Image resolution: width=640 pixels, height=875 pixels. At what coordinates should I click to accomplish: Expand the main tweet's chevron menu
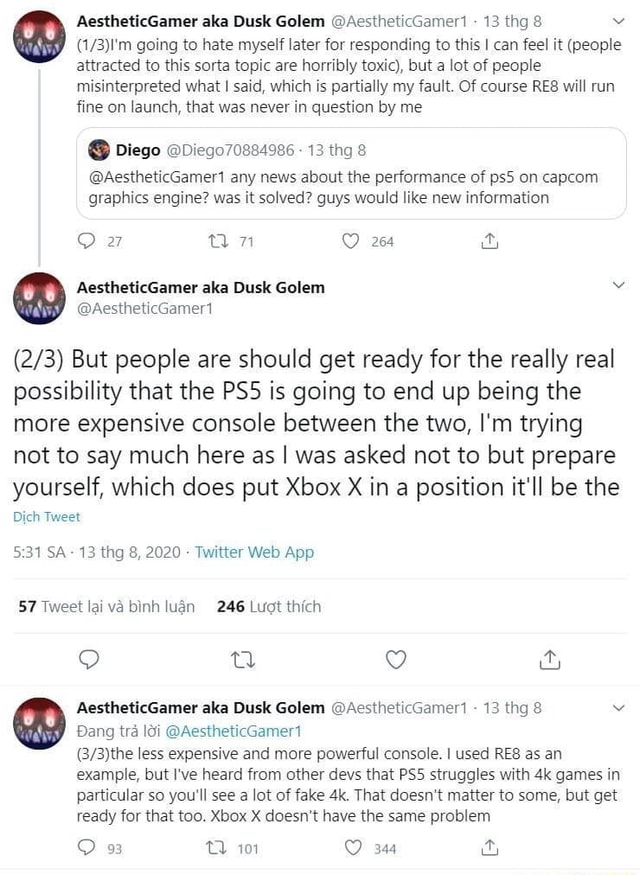pyautogui.click(x=617, y=287)
